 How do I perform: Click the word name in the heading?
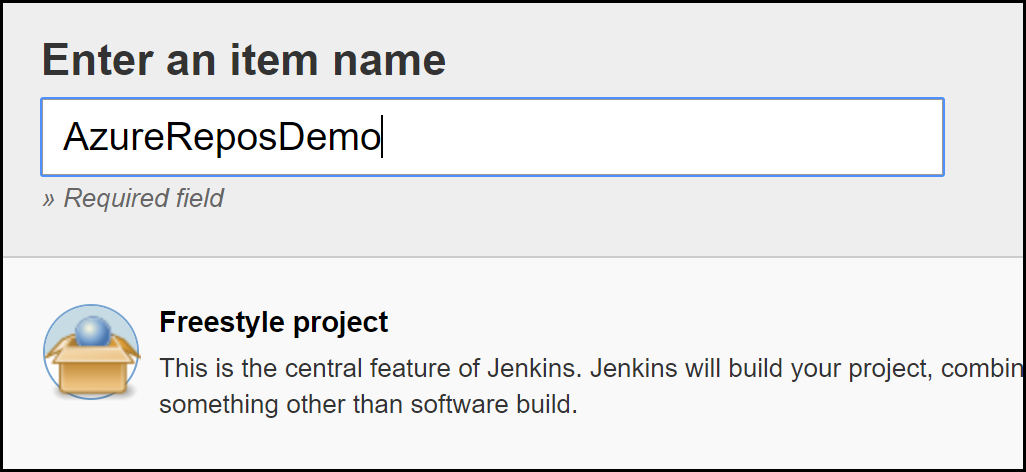point(389,62)
